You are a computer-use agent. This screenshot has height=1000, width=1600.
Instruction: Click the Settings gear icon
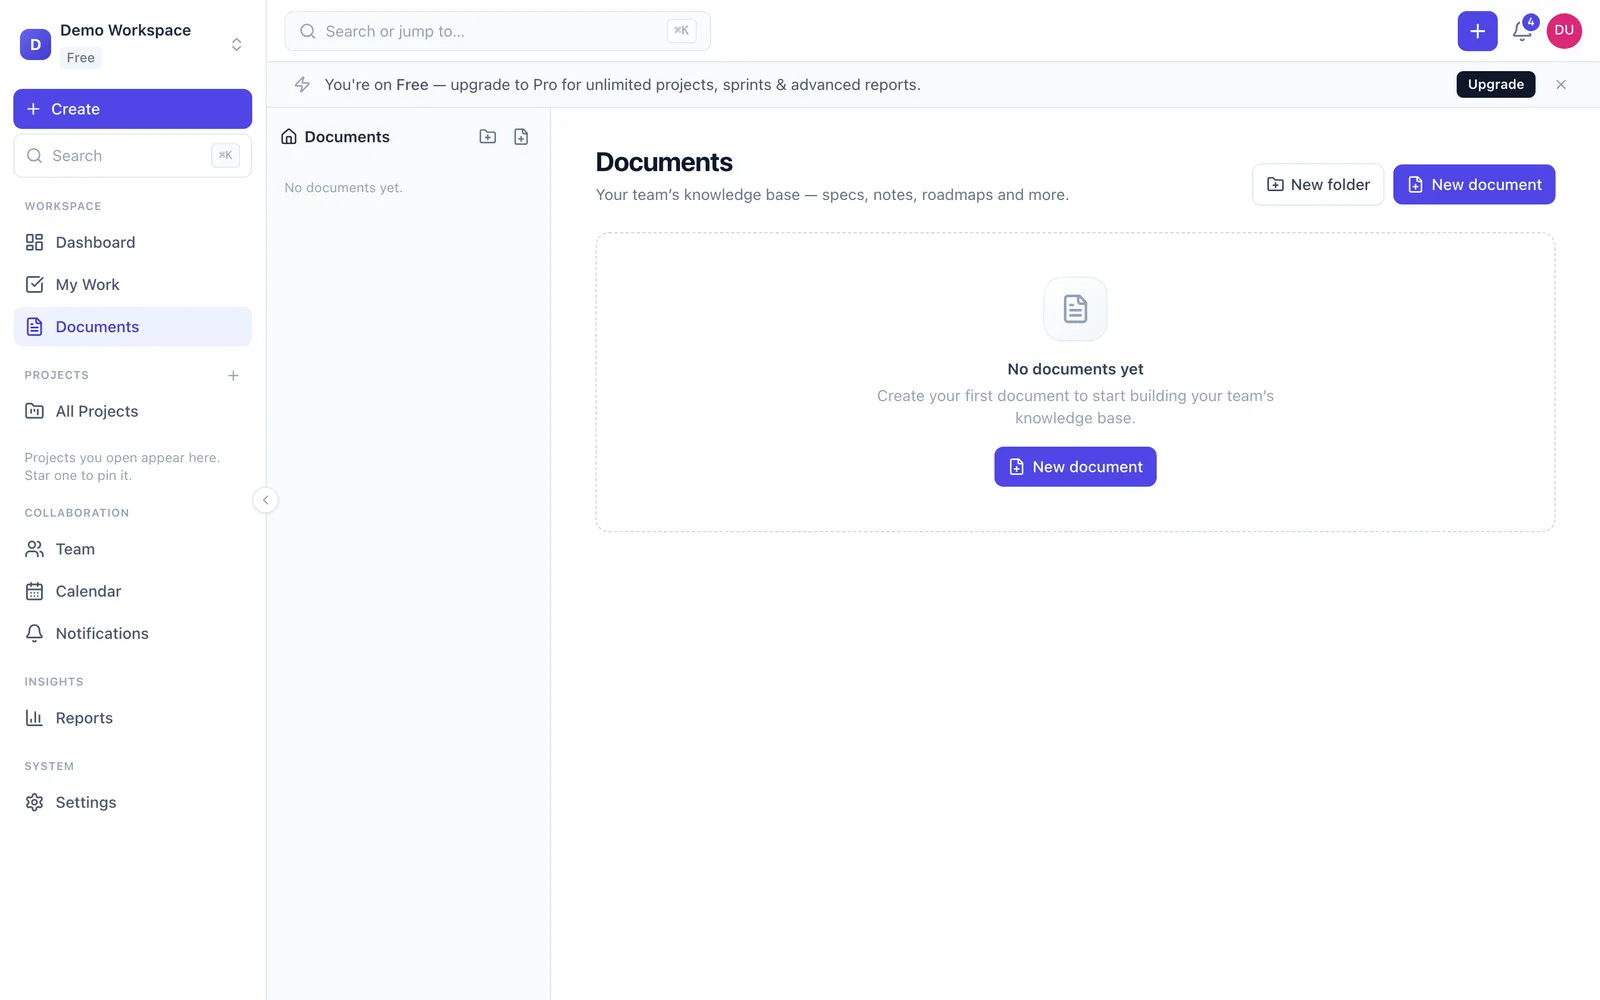point(34,802)
